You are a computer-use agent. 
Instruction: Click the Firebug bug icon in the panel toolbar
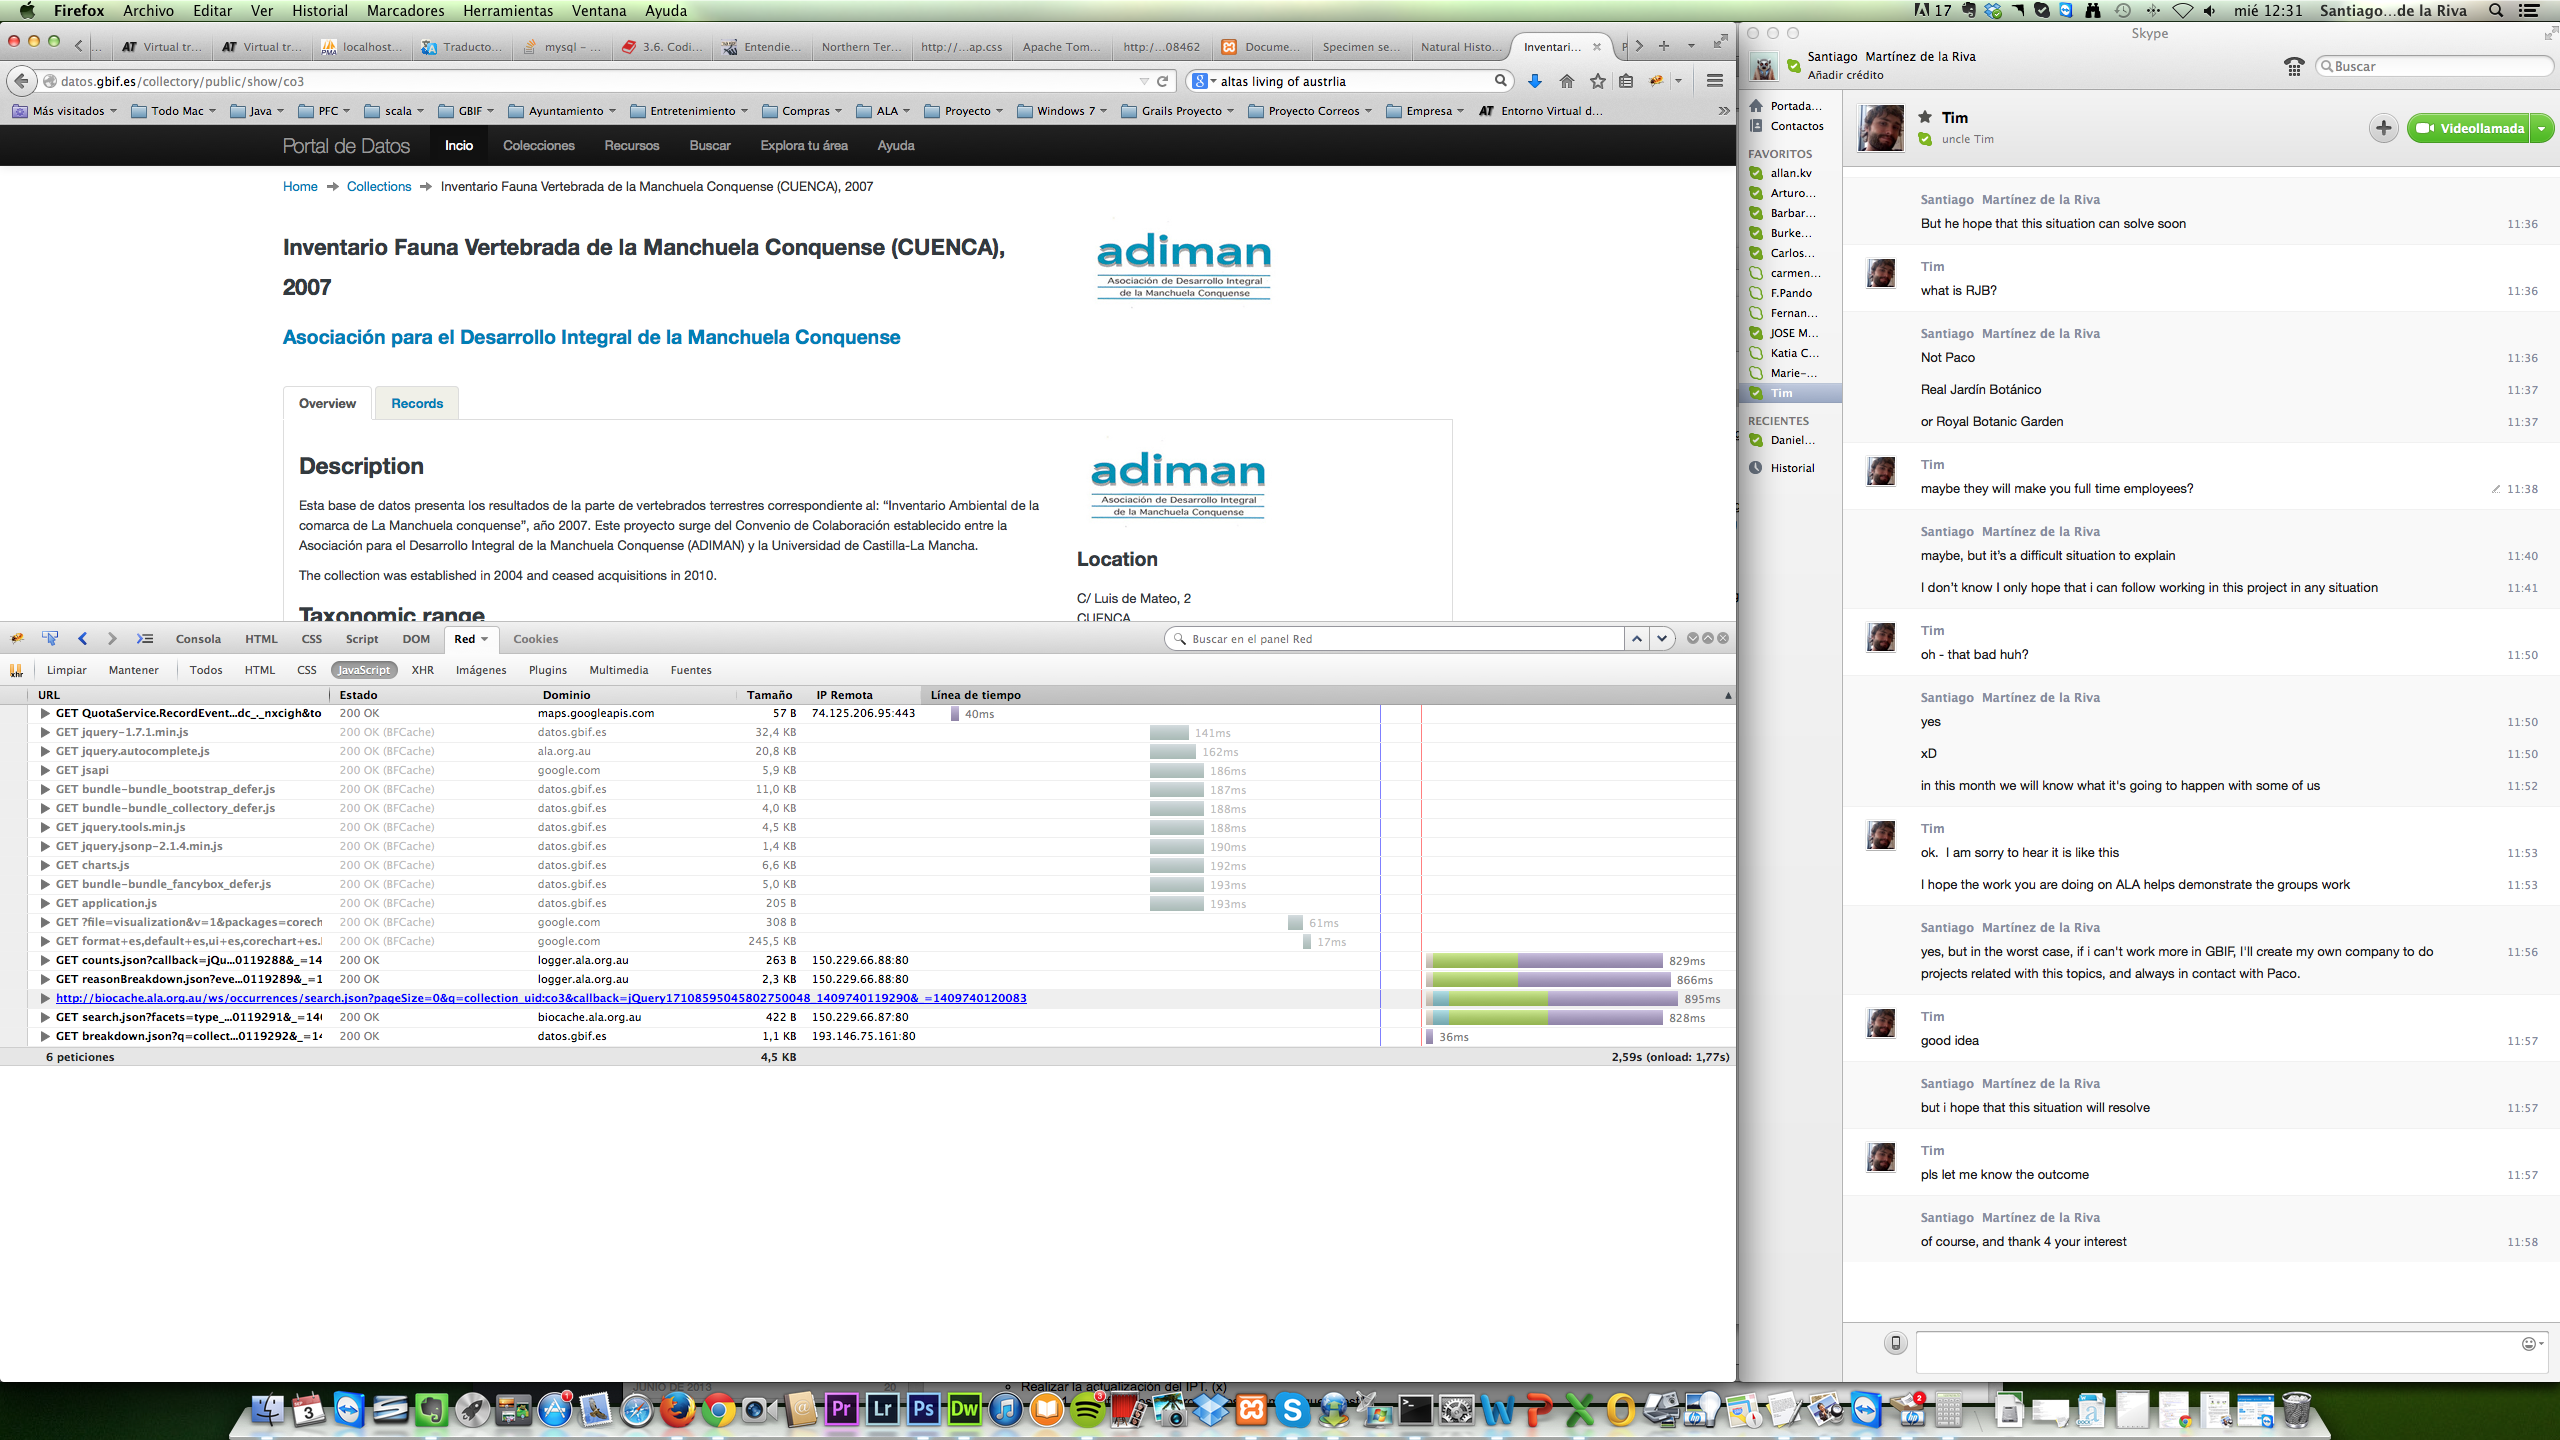[17, 638]
